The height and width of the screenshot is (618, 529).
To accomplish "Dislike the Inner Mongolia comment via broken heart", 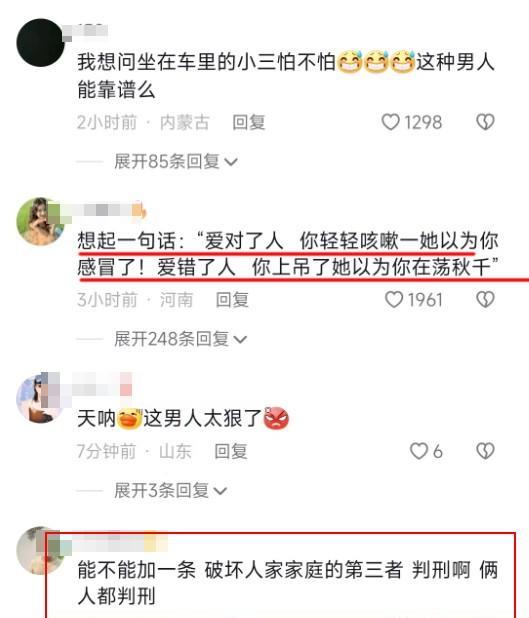I will (485, 122).
